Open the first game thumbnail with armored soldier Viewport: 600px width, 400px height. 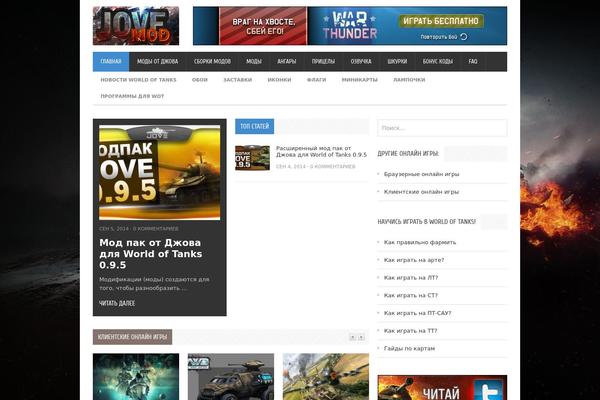[136, 377]
